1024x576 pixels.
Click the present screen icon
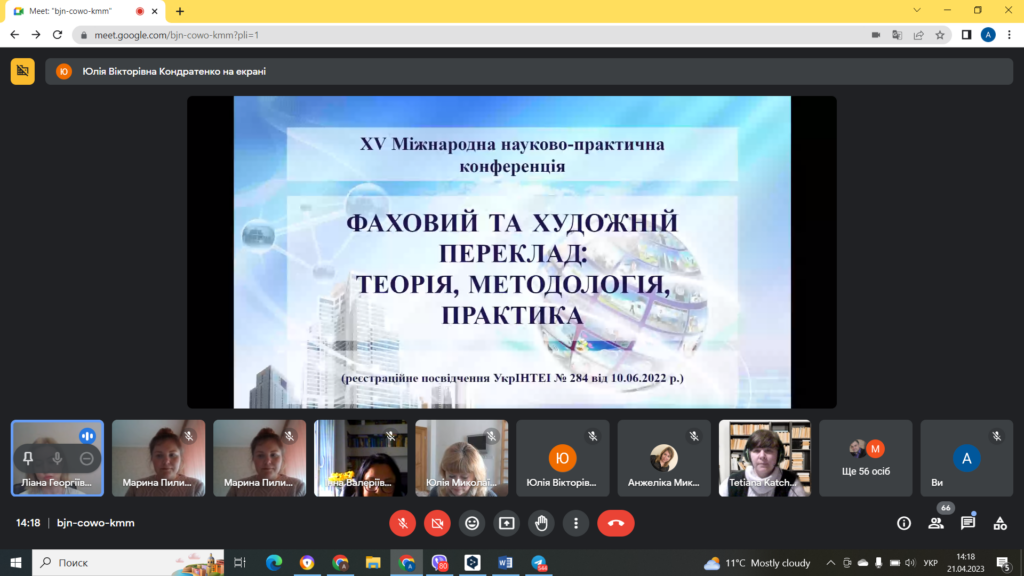pos(507,523)
